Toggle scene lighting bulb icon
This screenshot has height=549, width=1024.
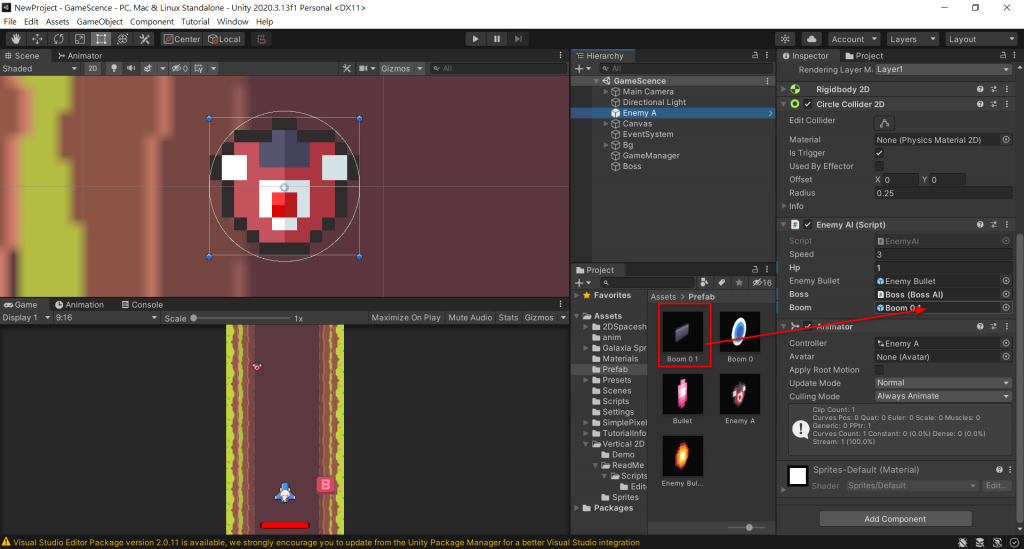pos(114,69)
